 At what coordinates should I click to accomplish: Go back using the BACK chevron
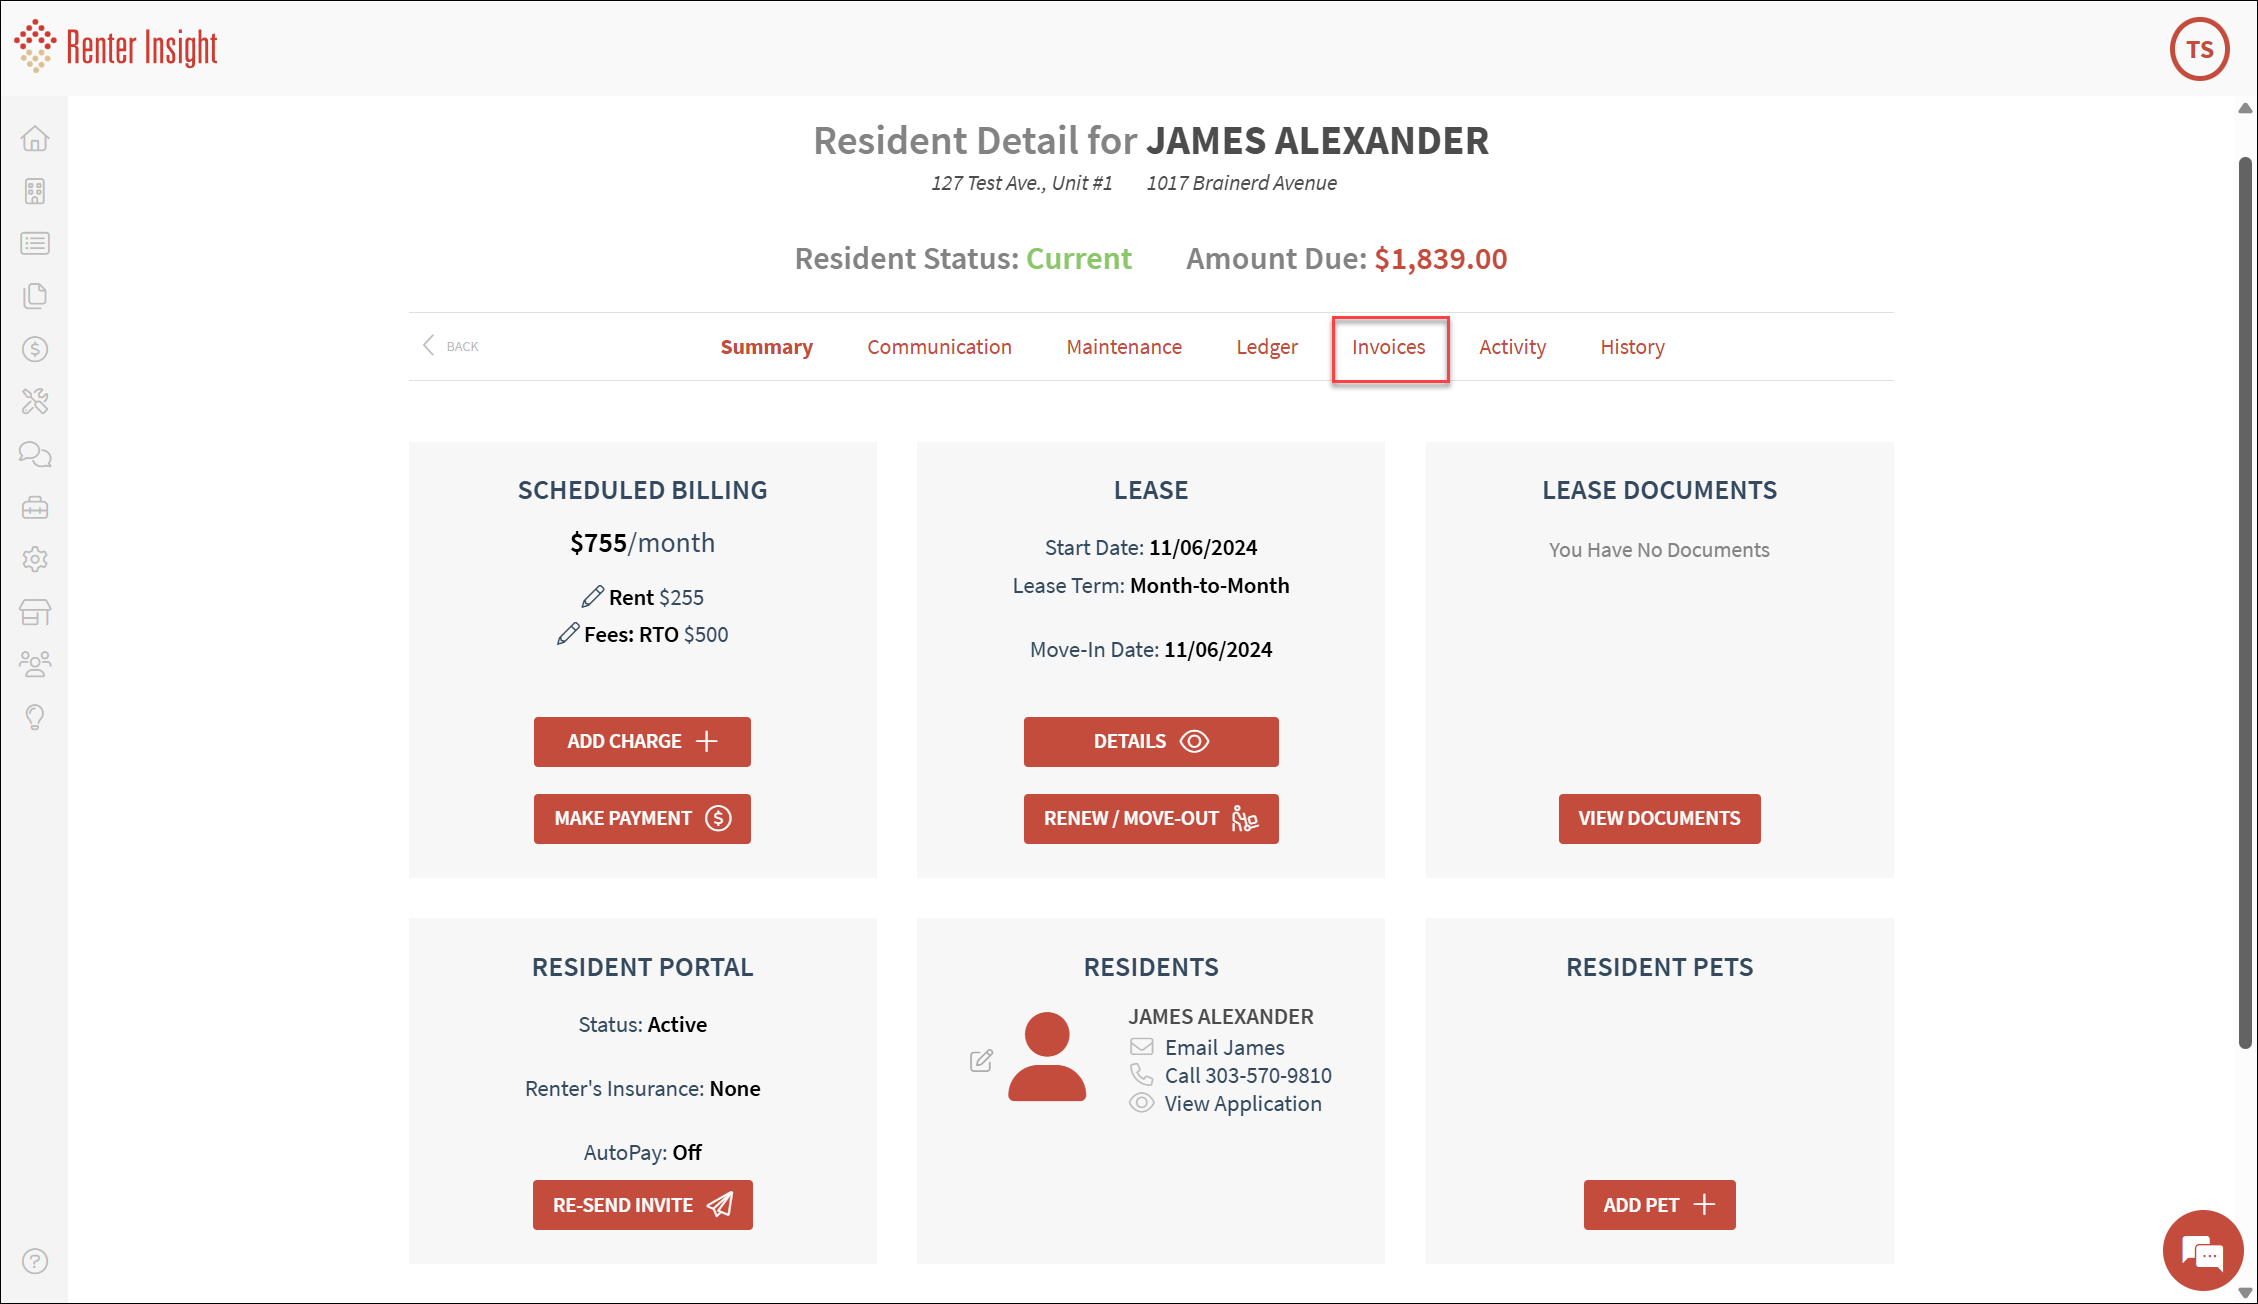click(450, 346)
